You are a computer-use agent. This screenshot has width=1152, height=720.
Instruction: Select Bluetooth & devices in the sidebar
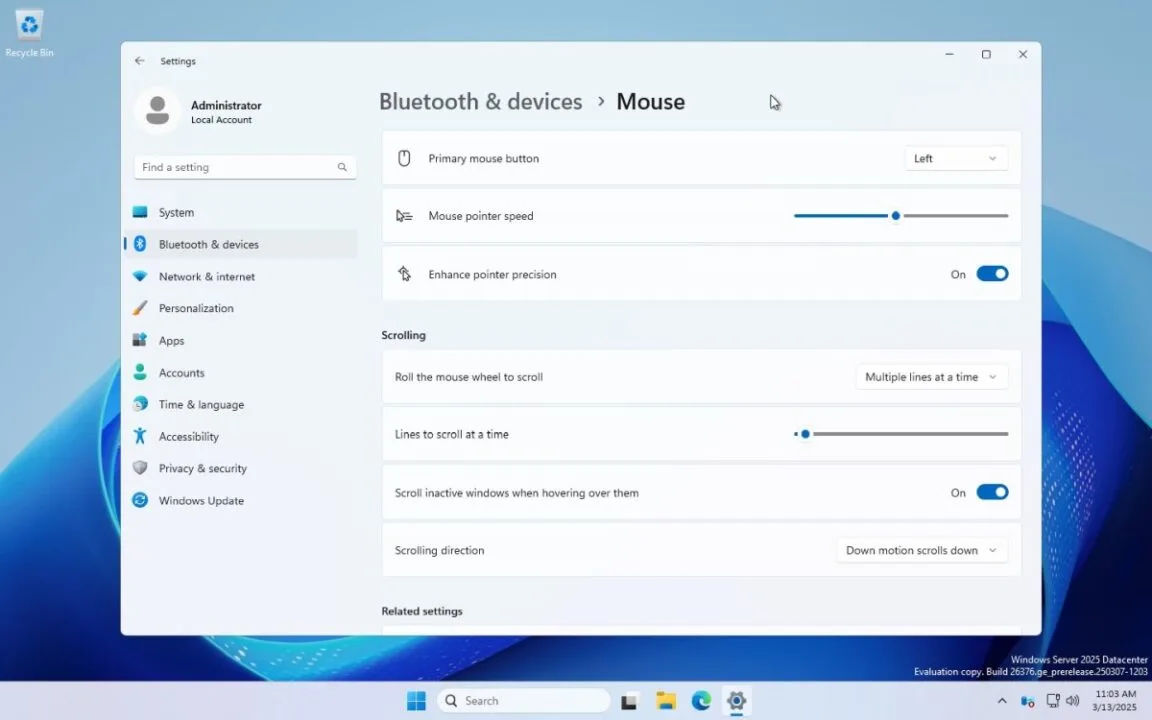208,244
